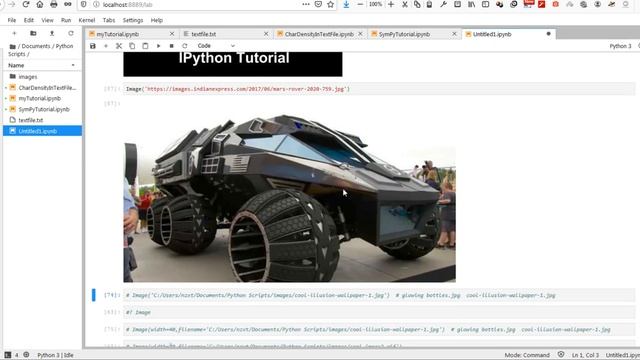Open the images folder in file browser

42,77
